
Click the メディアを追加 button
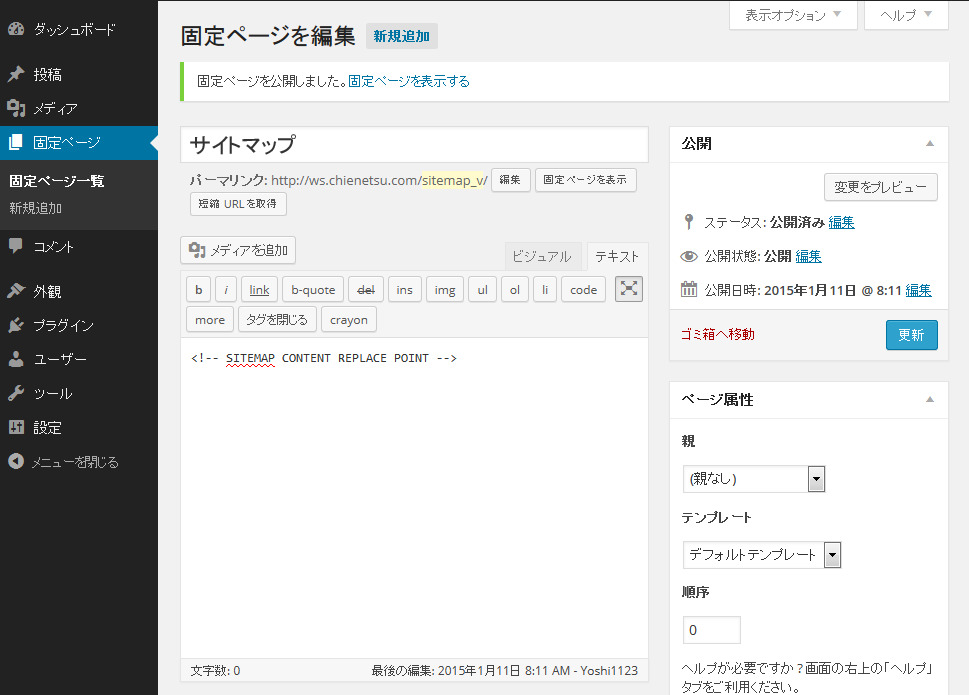(x=238, y=250)
